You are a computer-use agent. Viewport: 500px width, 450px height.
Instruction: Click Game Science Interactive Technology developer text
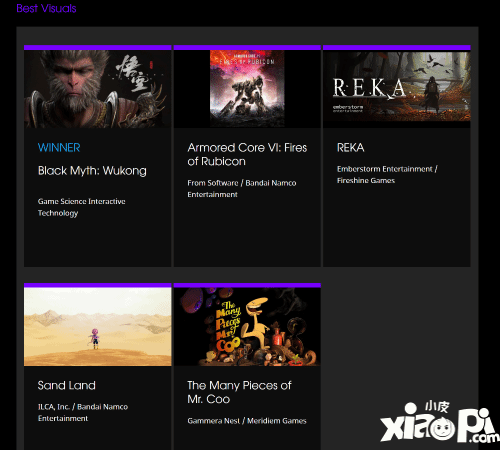click(x=82, y=207)
